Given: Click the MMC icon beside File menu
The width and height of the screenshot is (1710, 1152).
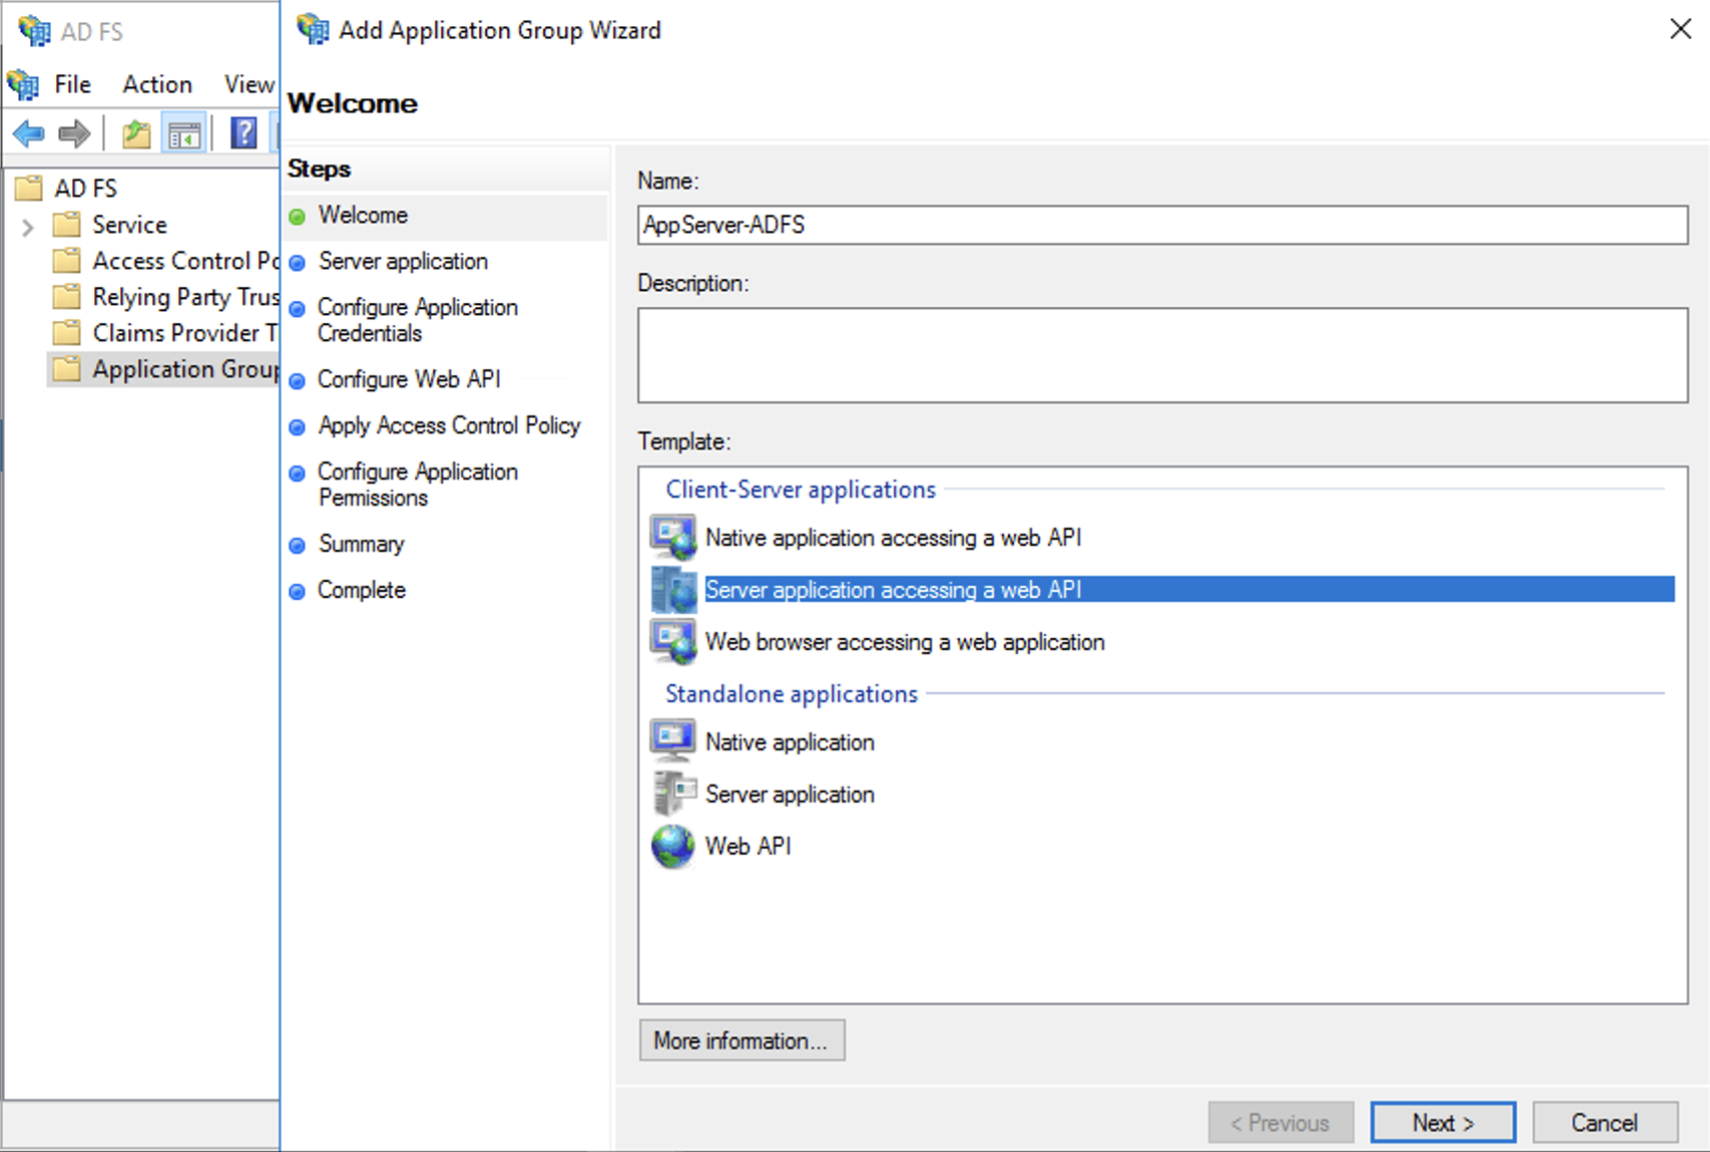Looking at the screenshot, I should click(x=24, y=85).
